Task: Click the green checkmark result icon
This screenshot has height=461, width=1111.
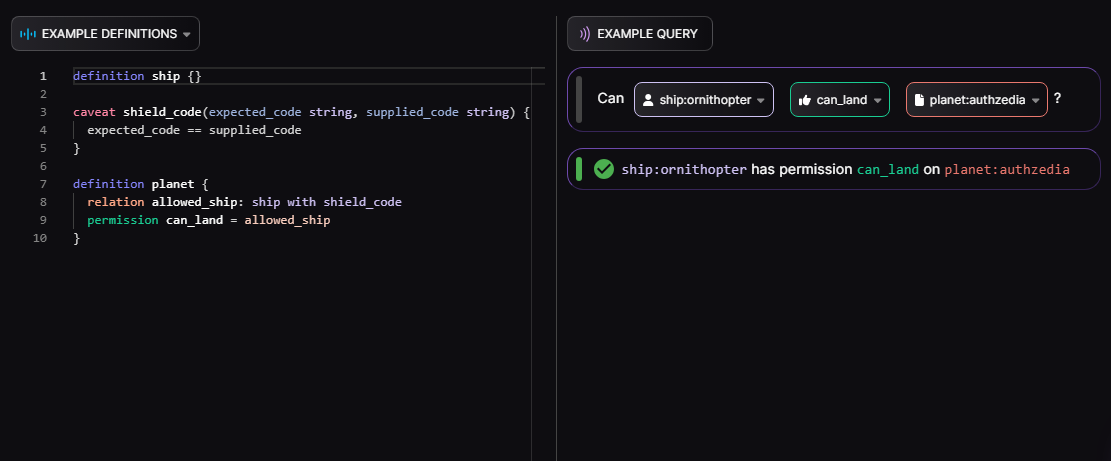Action: tap(603, 169)
